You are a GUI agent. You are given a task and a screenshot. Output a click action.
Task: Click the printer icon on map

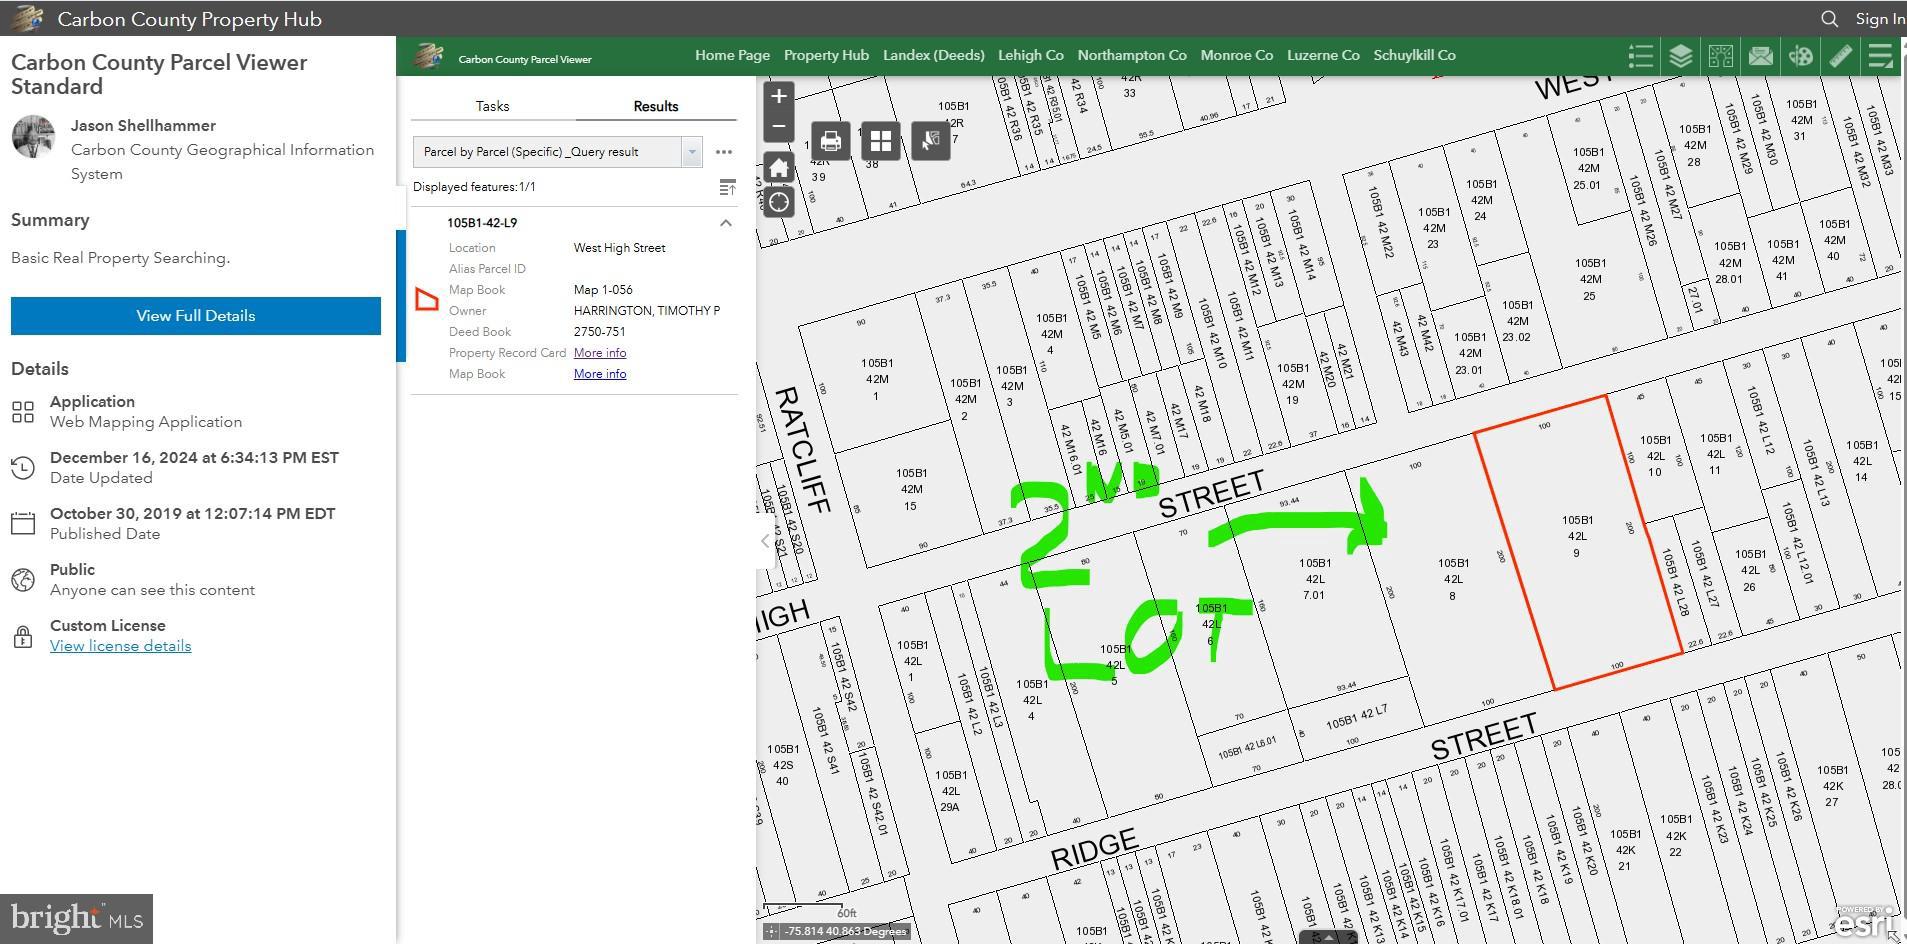[x=830, y=141]
